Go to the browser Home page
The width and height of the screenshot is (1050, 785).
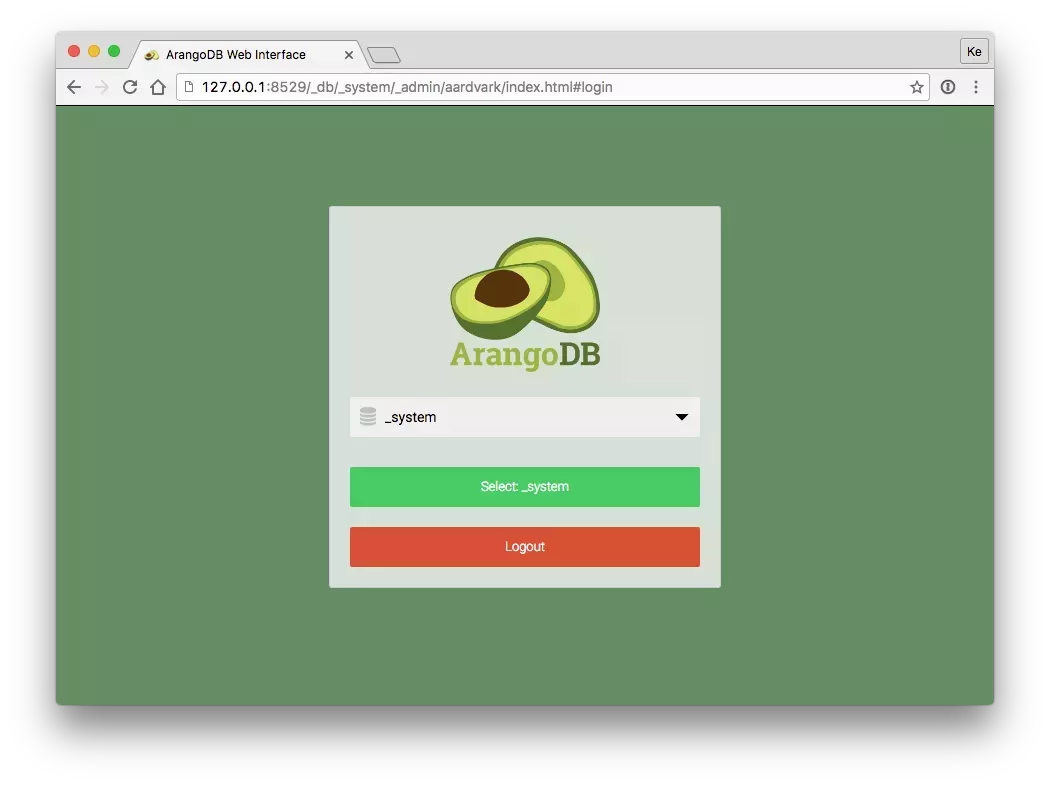158,87
